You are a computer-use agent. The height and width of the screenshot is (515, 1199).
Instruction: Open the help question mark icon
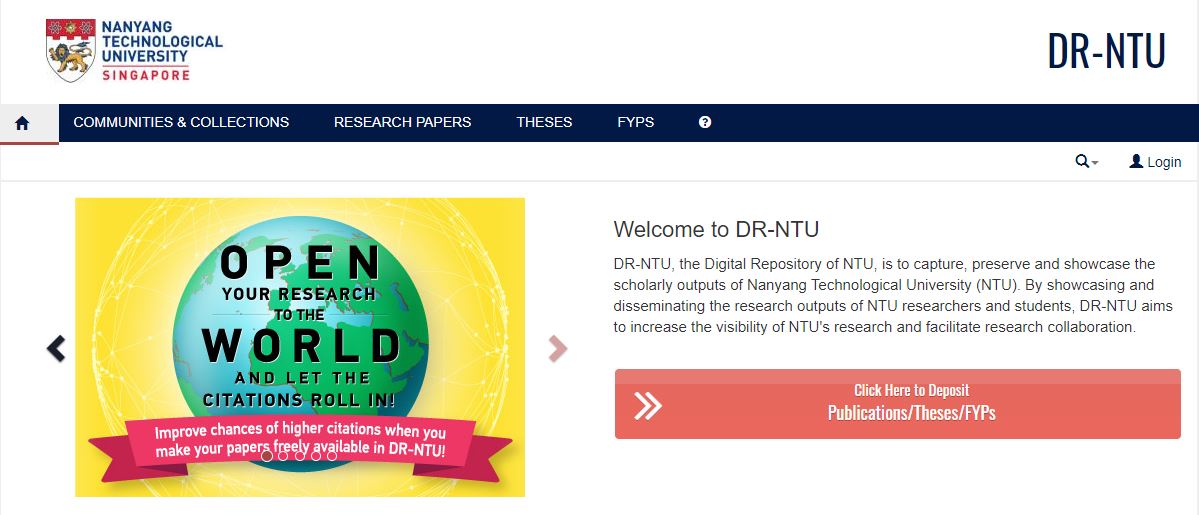[705, 122]
